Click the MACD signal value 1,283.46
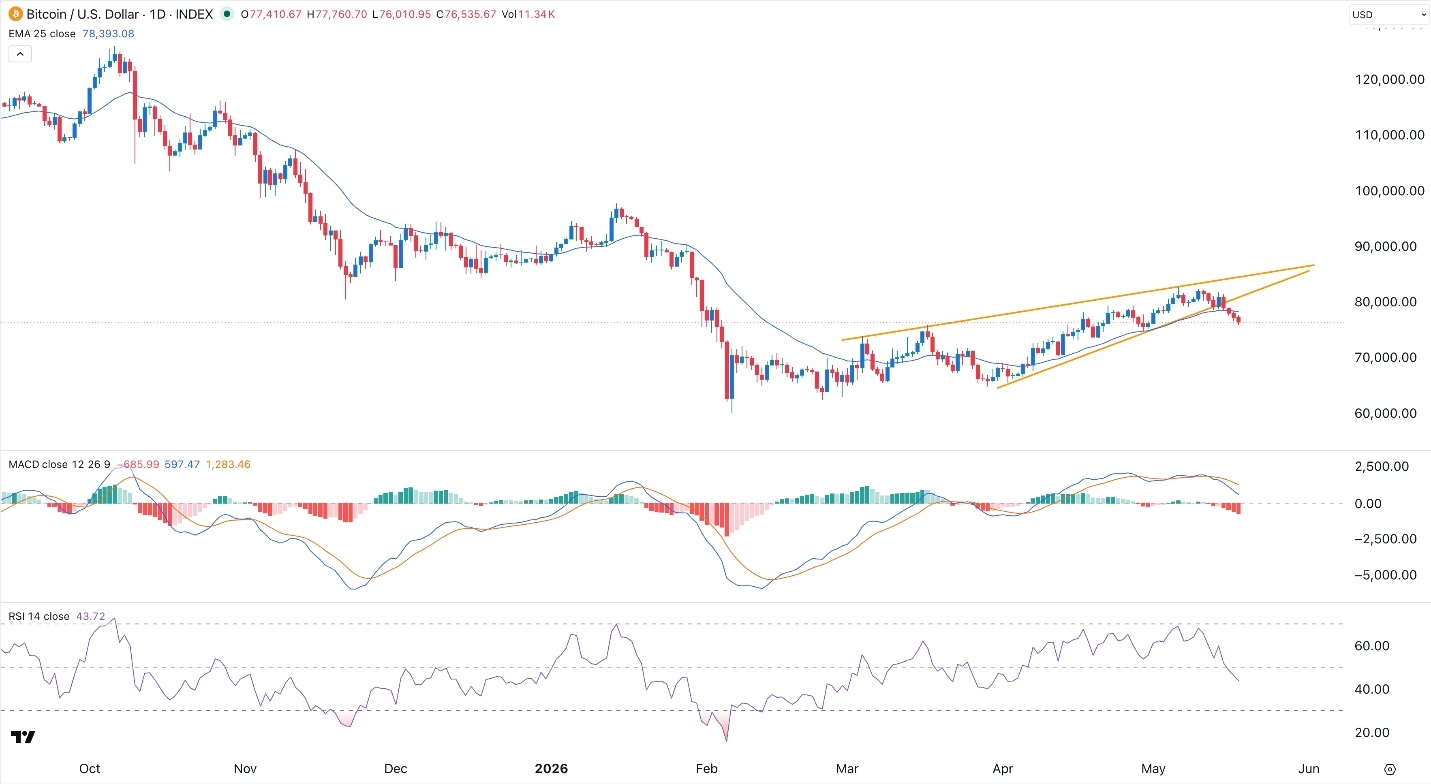 click(226, 464)
